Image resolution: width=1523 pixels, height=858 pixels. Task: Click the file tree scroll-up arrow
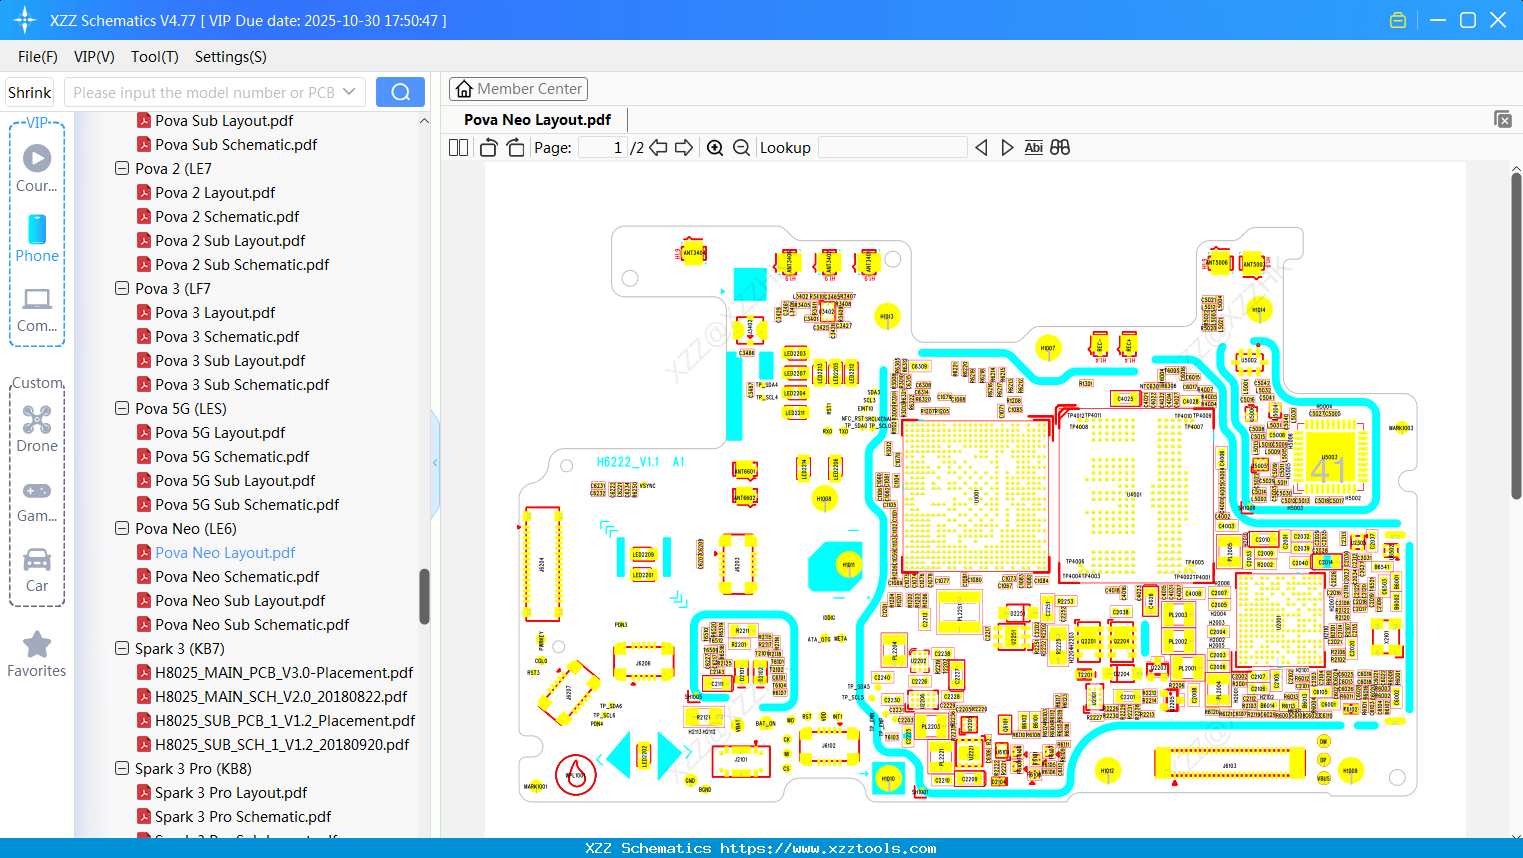pos(424,120)
